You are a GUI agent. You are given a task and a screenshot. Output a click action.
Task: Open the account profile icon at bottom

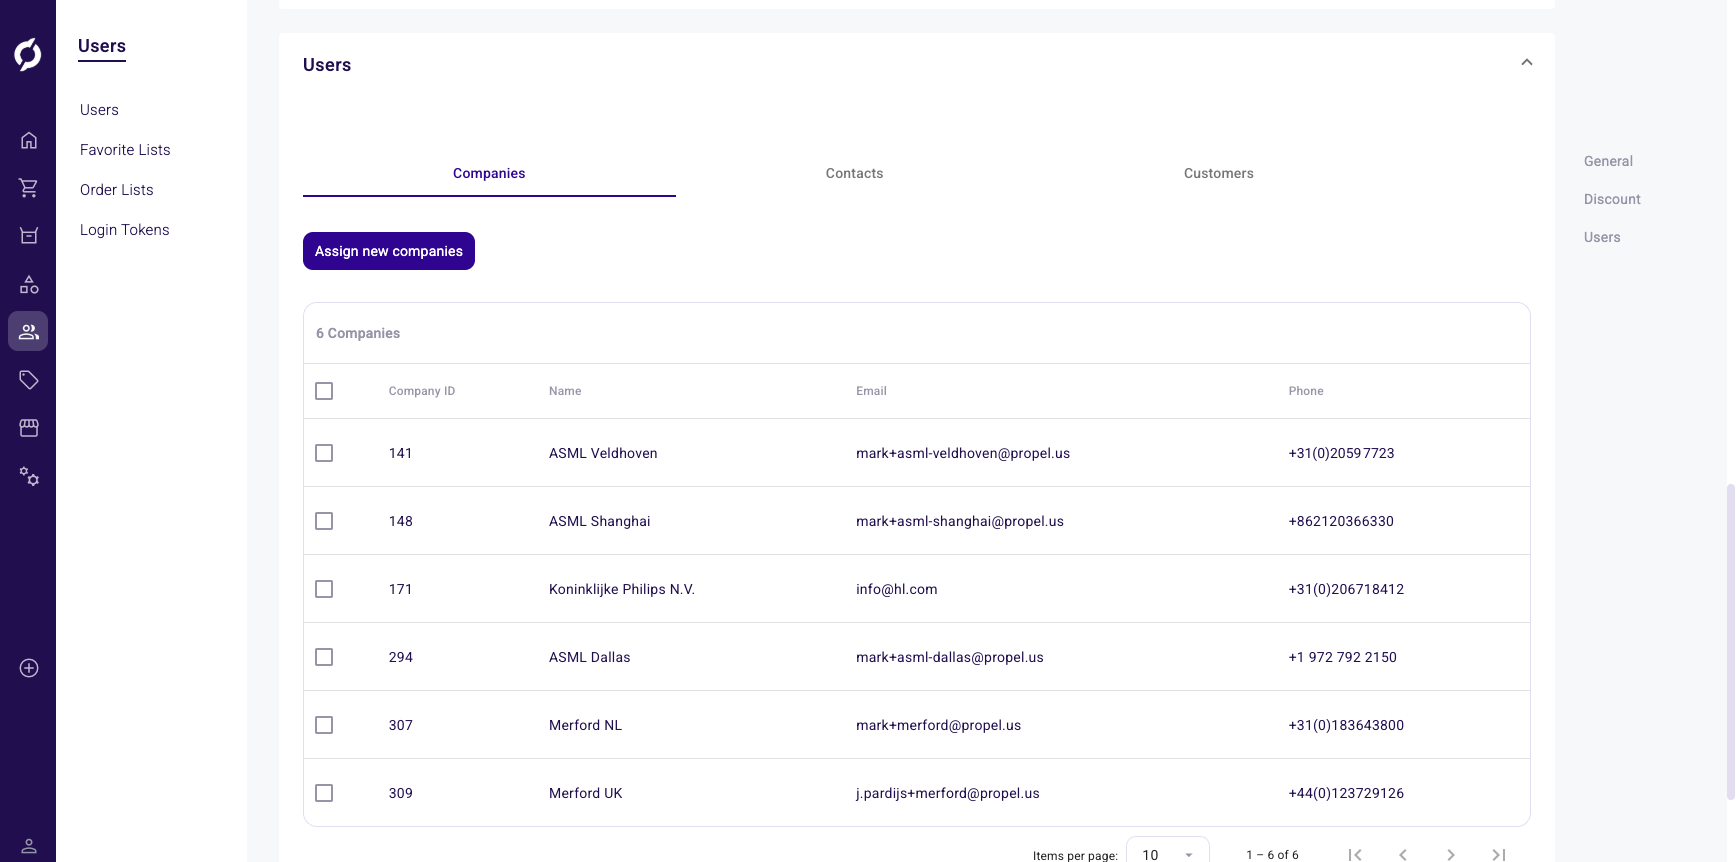[29, 846]
